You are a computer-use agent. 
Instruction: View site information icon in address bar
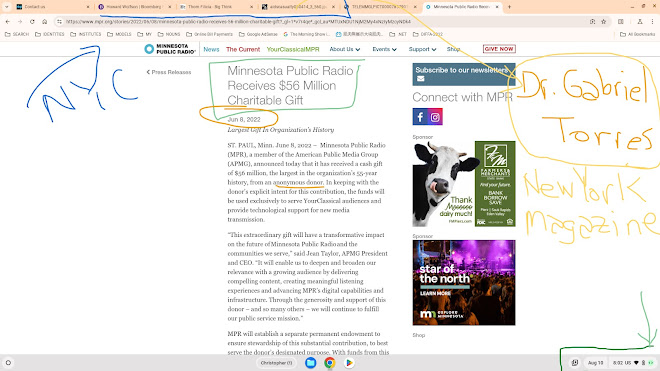tap(59, 21)
